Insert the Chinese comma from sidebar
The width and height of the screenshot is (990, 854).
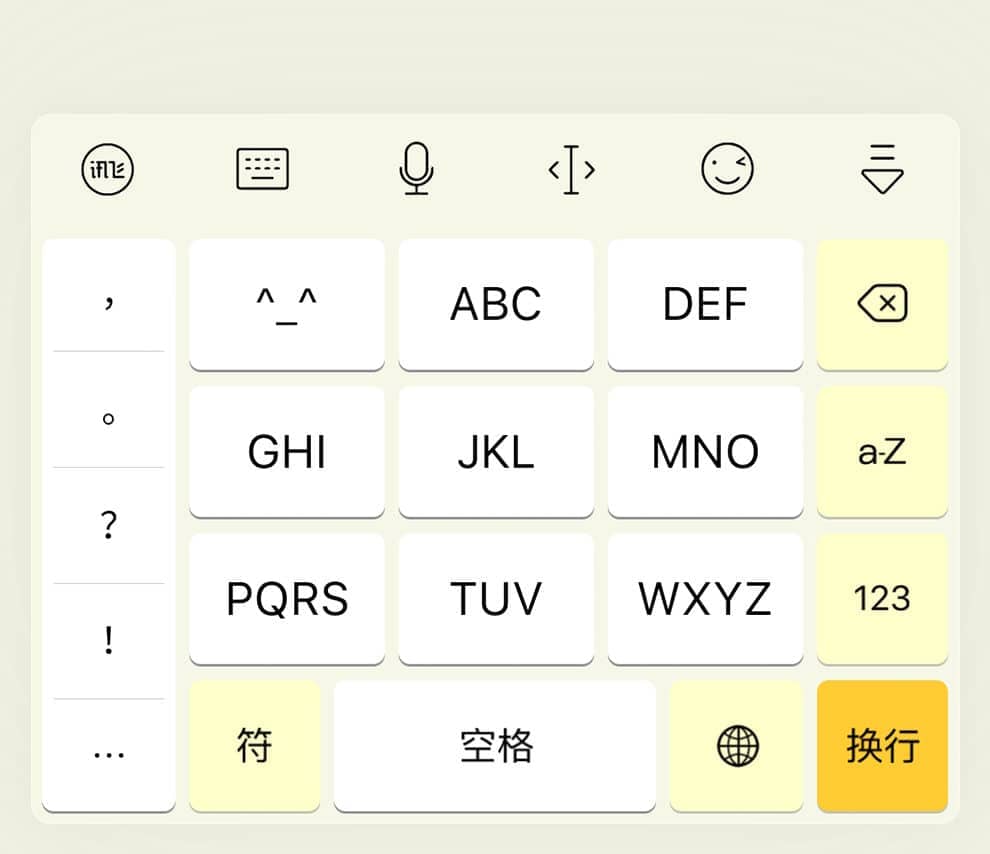pos(109,297)
